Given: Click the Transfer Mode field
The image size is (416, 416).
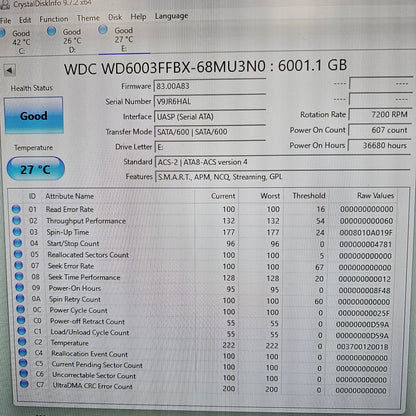Looking at the screenshot, I should point(209,132).
